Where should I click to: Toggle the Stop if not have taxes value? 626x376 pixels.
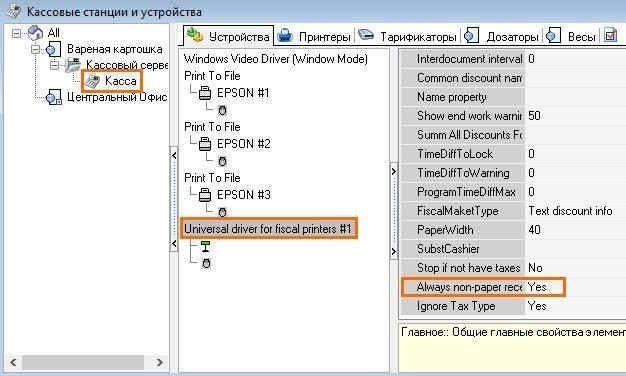(575, 268)
